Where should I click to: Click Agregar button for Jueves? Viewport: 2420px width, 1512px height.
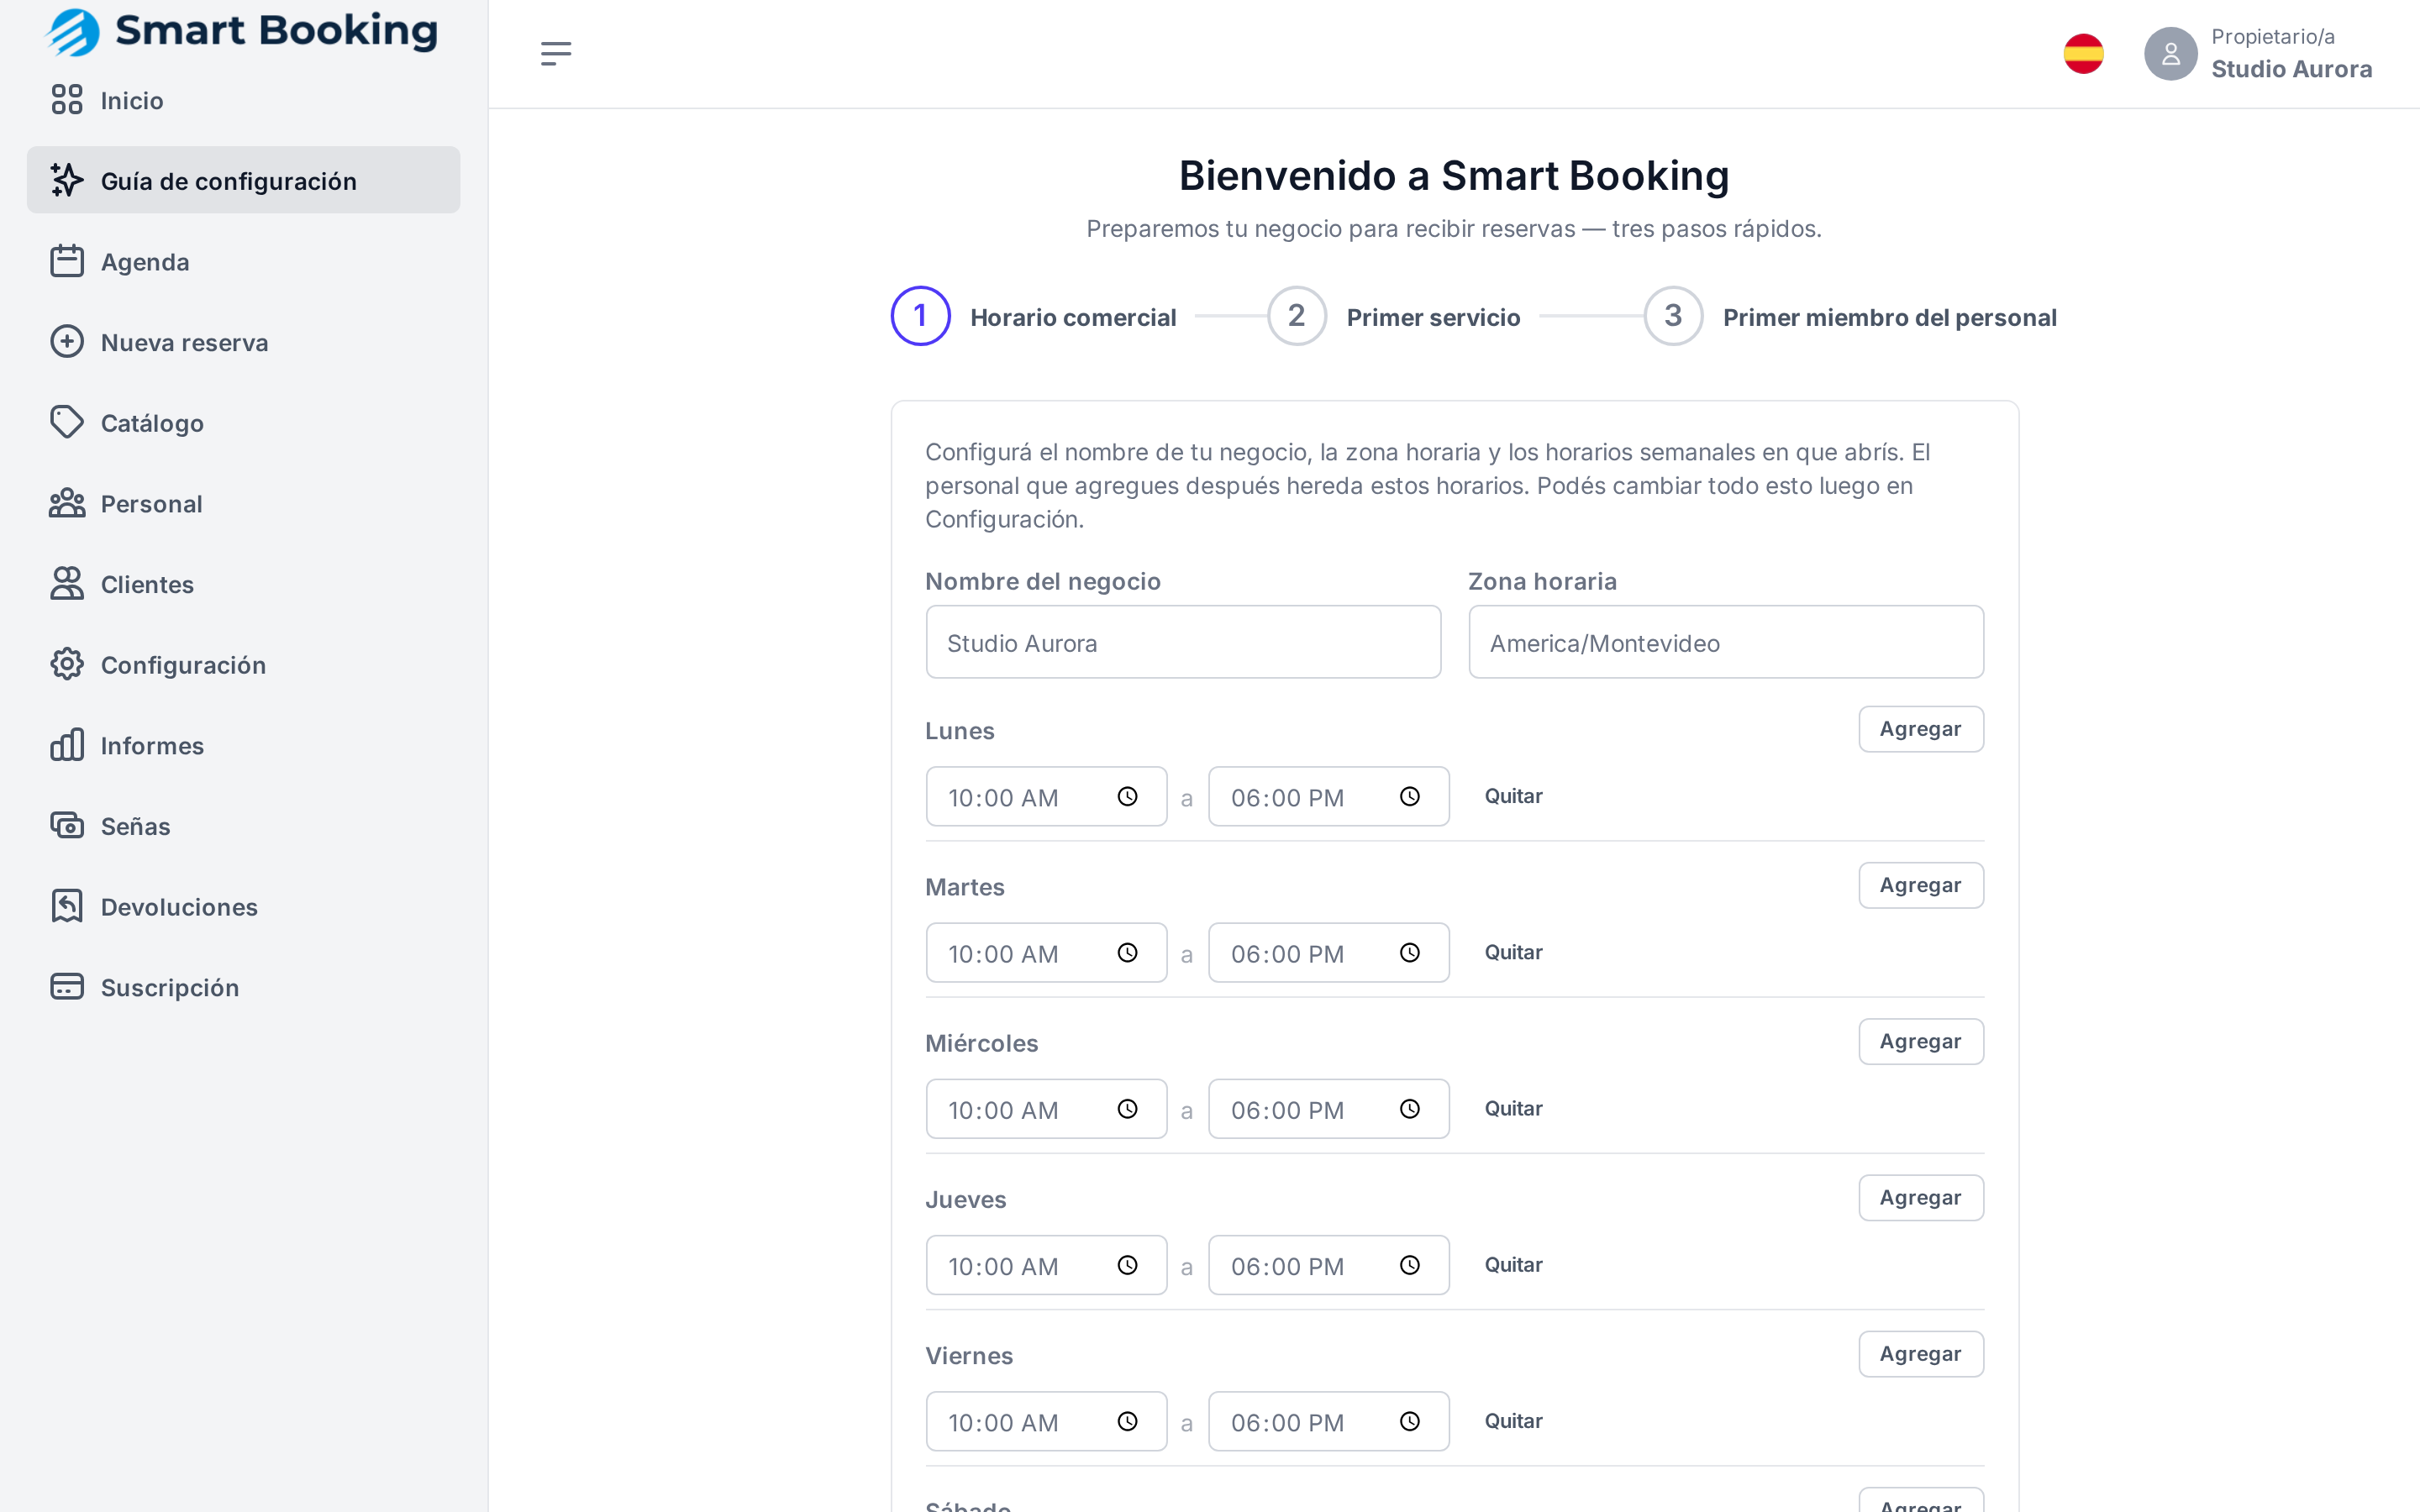tap(1921, 1197)
